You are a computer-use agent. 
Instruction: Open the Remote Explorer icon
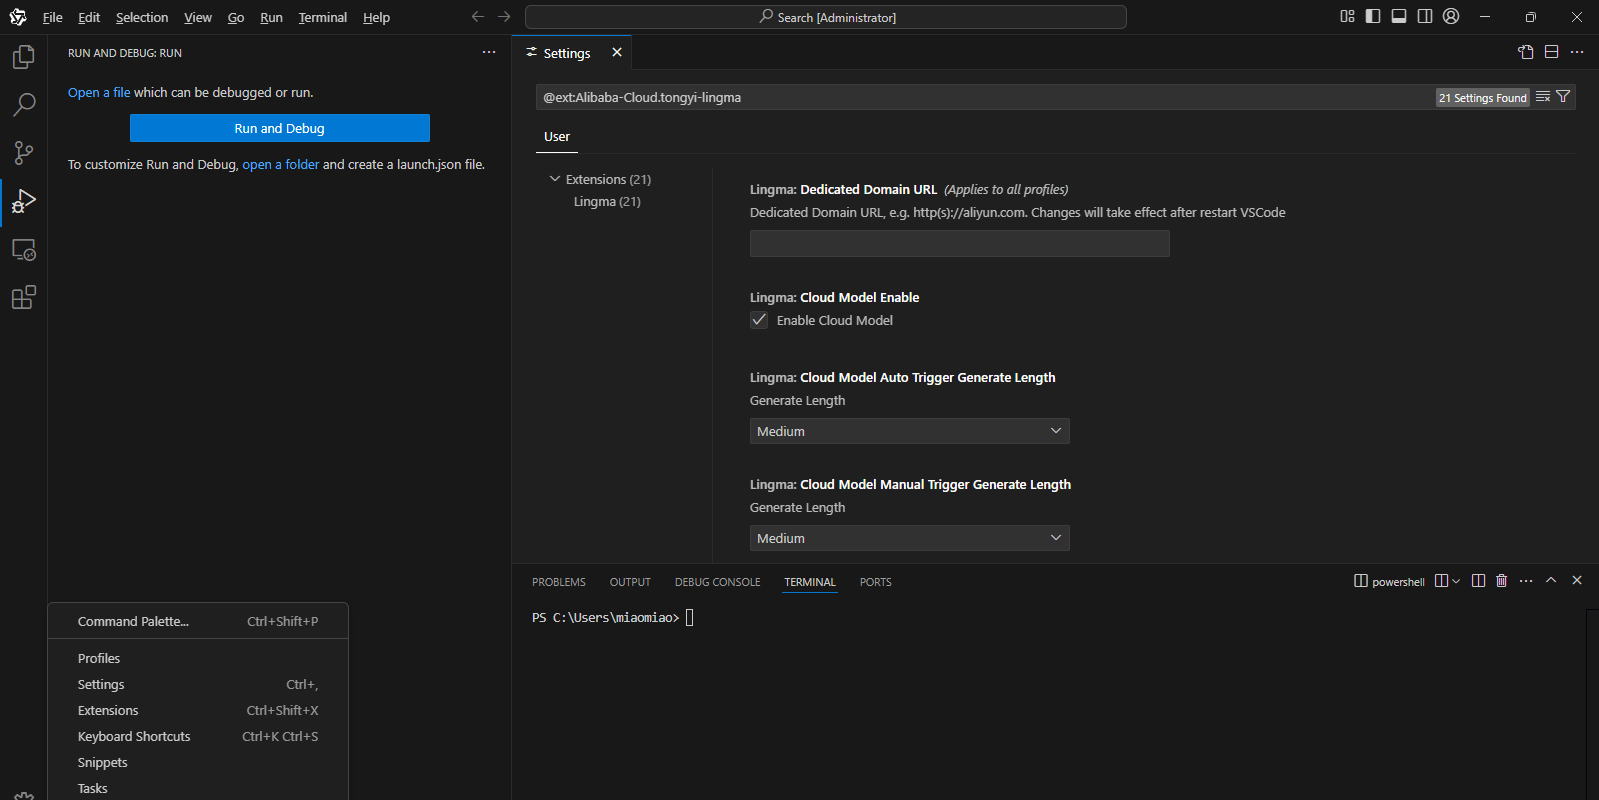point(23,250)
